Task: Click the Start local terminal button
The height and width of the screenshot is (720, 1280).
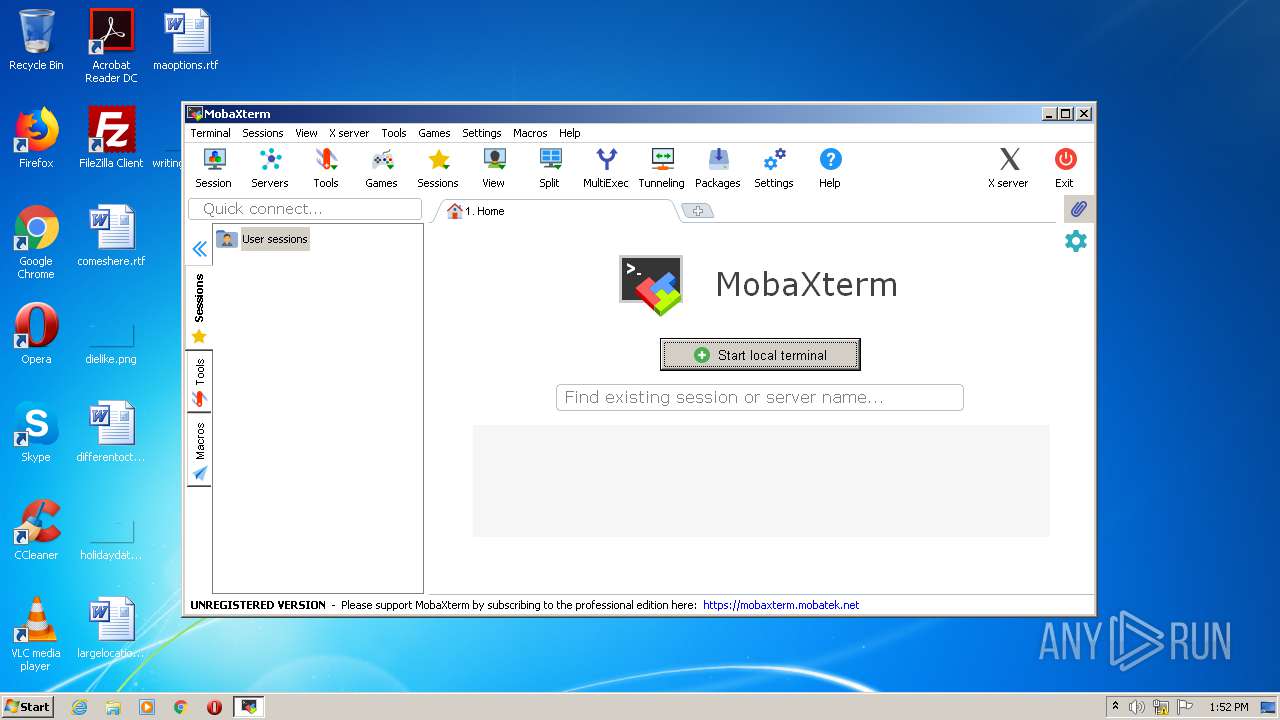Action: click(760, 354)
